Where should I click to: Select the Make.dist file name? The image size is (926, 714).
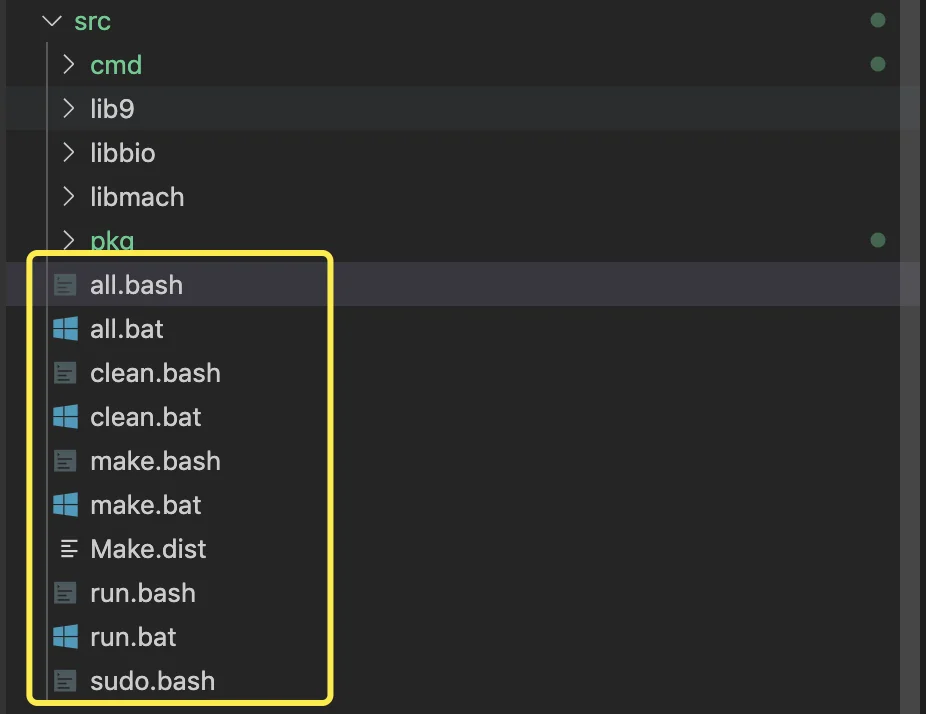(x=148, y=549)
